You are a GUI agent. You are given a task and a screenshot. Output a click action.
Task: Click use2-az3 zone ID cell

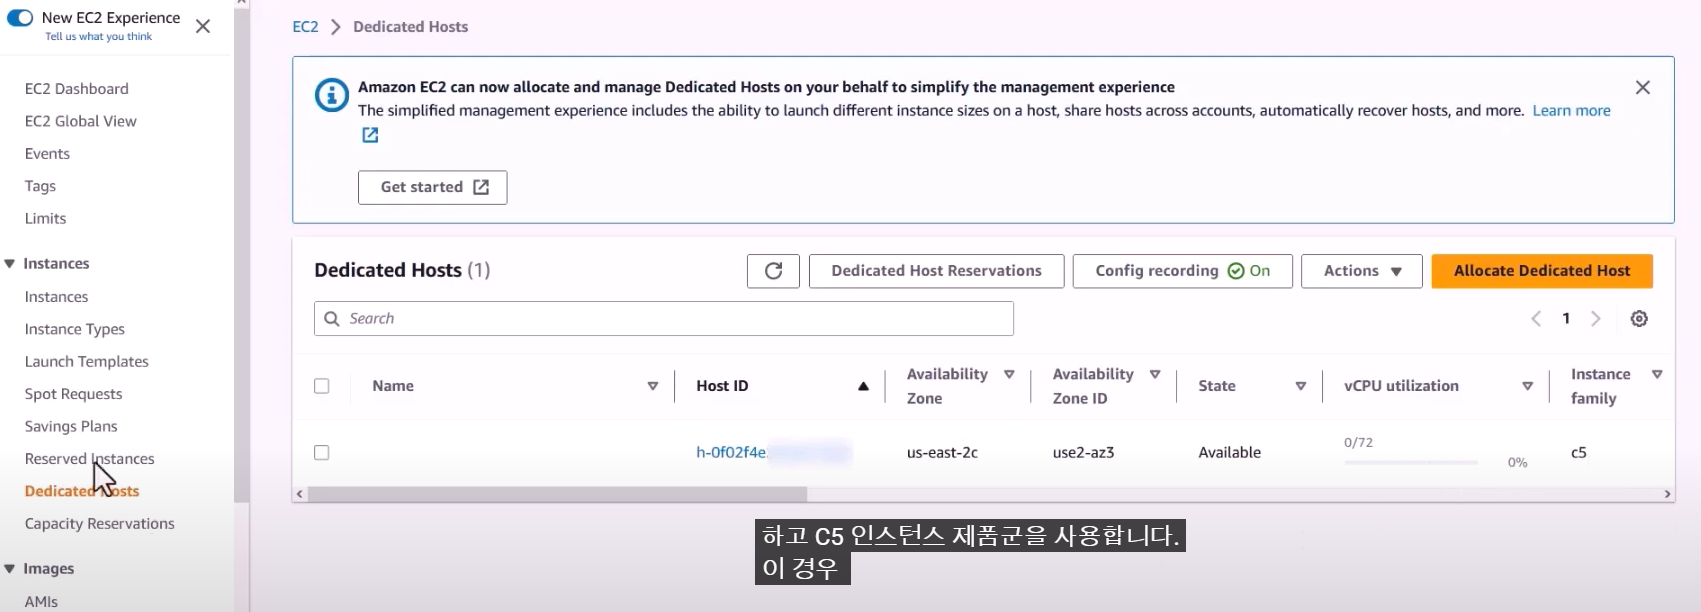(1083, 453)
